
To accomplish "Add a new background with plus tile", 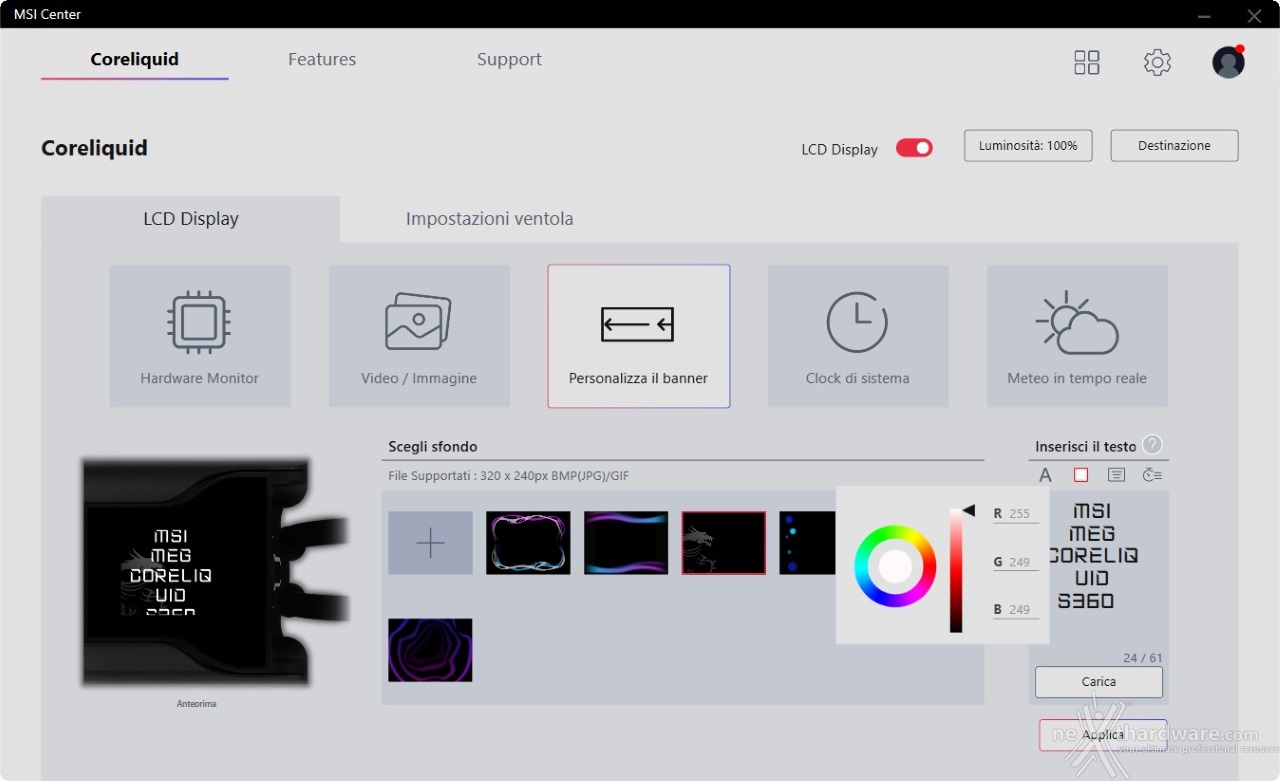I will pos(431,543).
